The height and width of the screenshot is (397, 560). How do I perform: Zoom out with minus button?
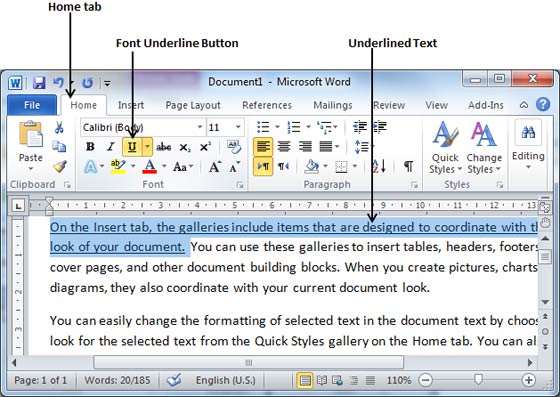(425, 380)
